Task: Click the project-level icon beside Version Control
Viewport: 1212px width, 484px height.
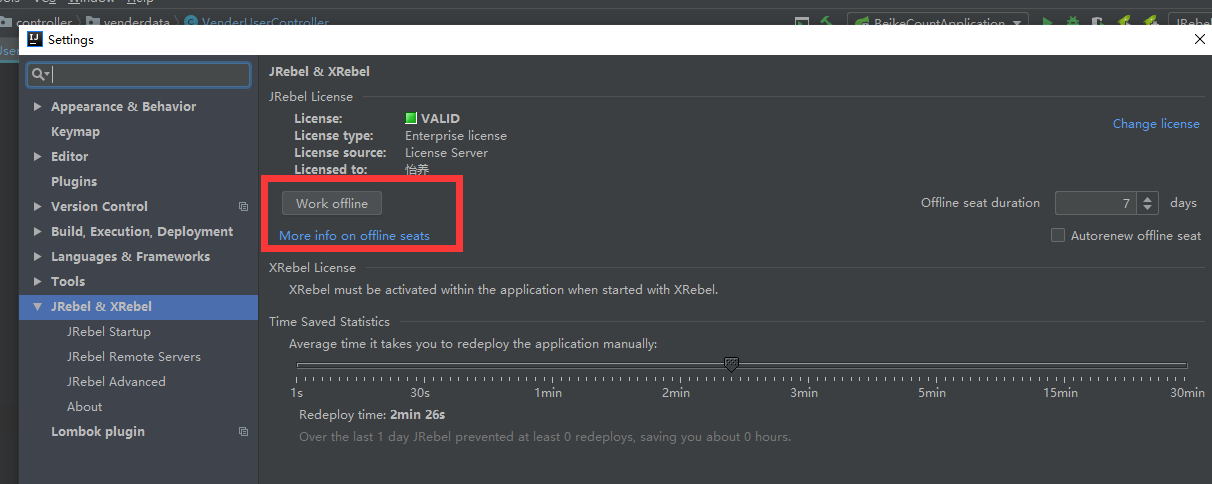Action: [x=243, y=207]
